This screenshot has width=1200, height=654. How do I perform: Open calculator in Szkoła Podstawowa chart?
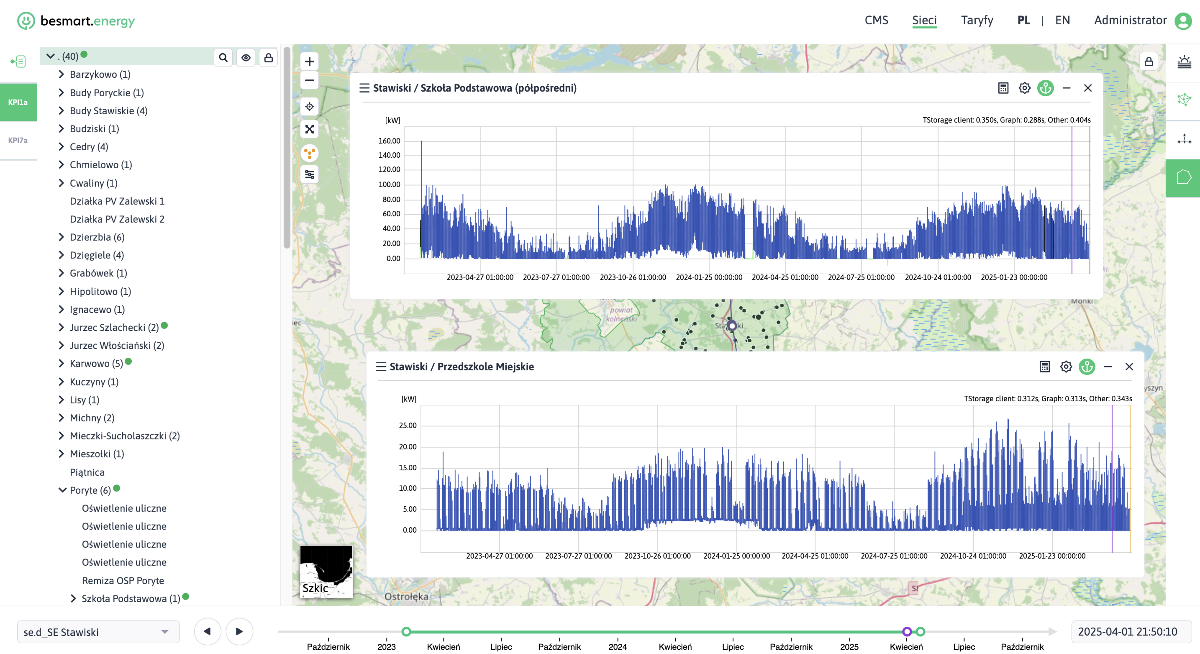click(1003, 88)
